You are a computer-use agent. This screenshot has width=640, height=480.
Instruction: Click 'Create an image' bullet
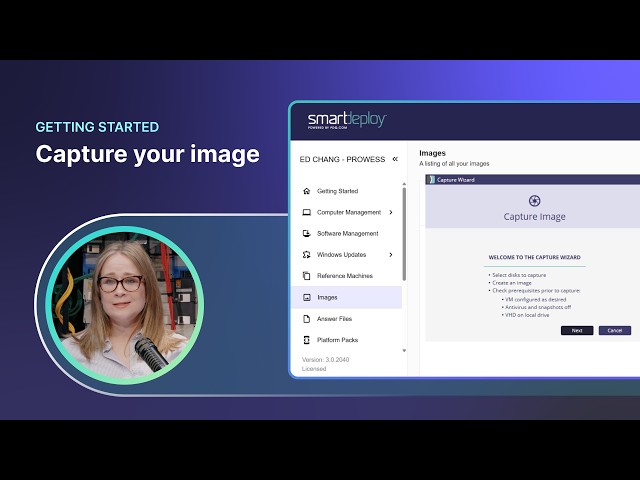point(511,283)
